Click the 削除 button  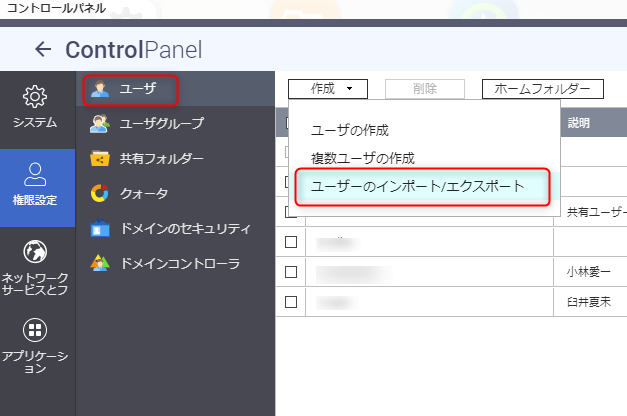click(x=424, y=89)
